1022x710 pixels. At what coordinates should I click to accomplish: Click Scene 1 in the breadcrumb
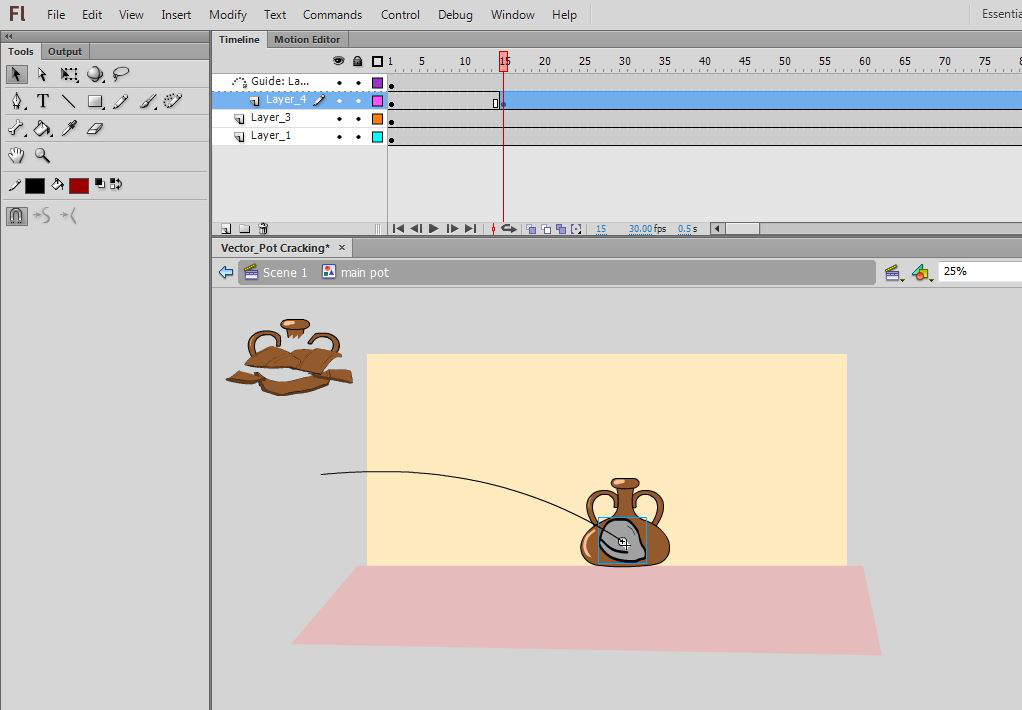[285, 272]
